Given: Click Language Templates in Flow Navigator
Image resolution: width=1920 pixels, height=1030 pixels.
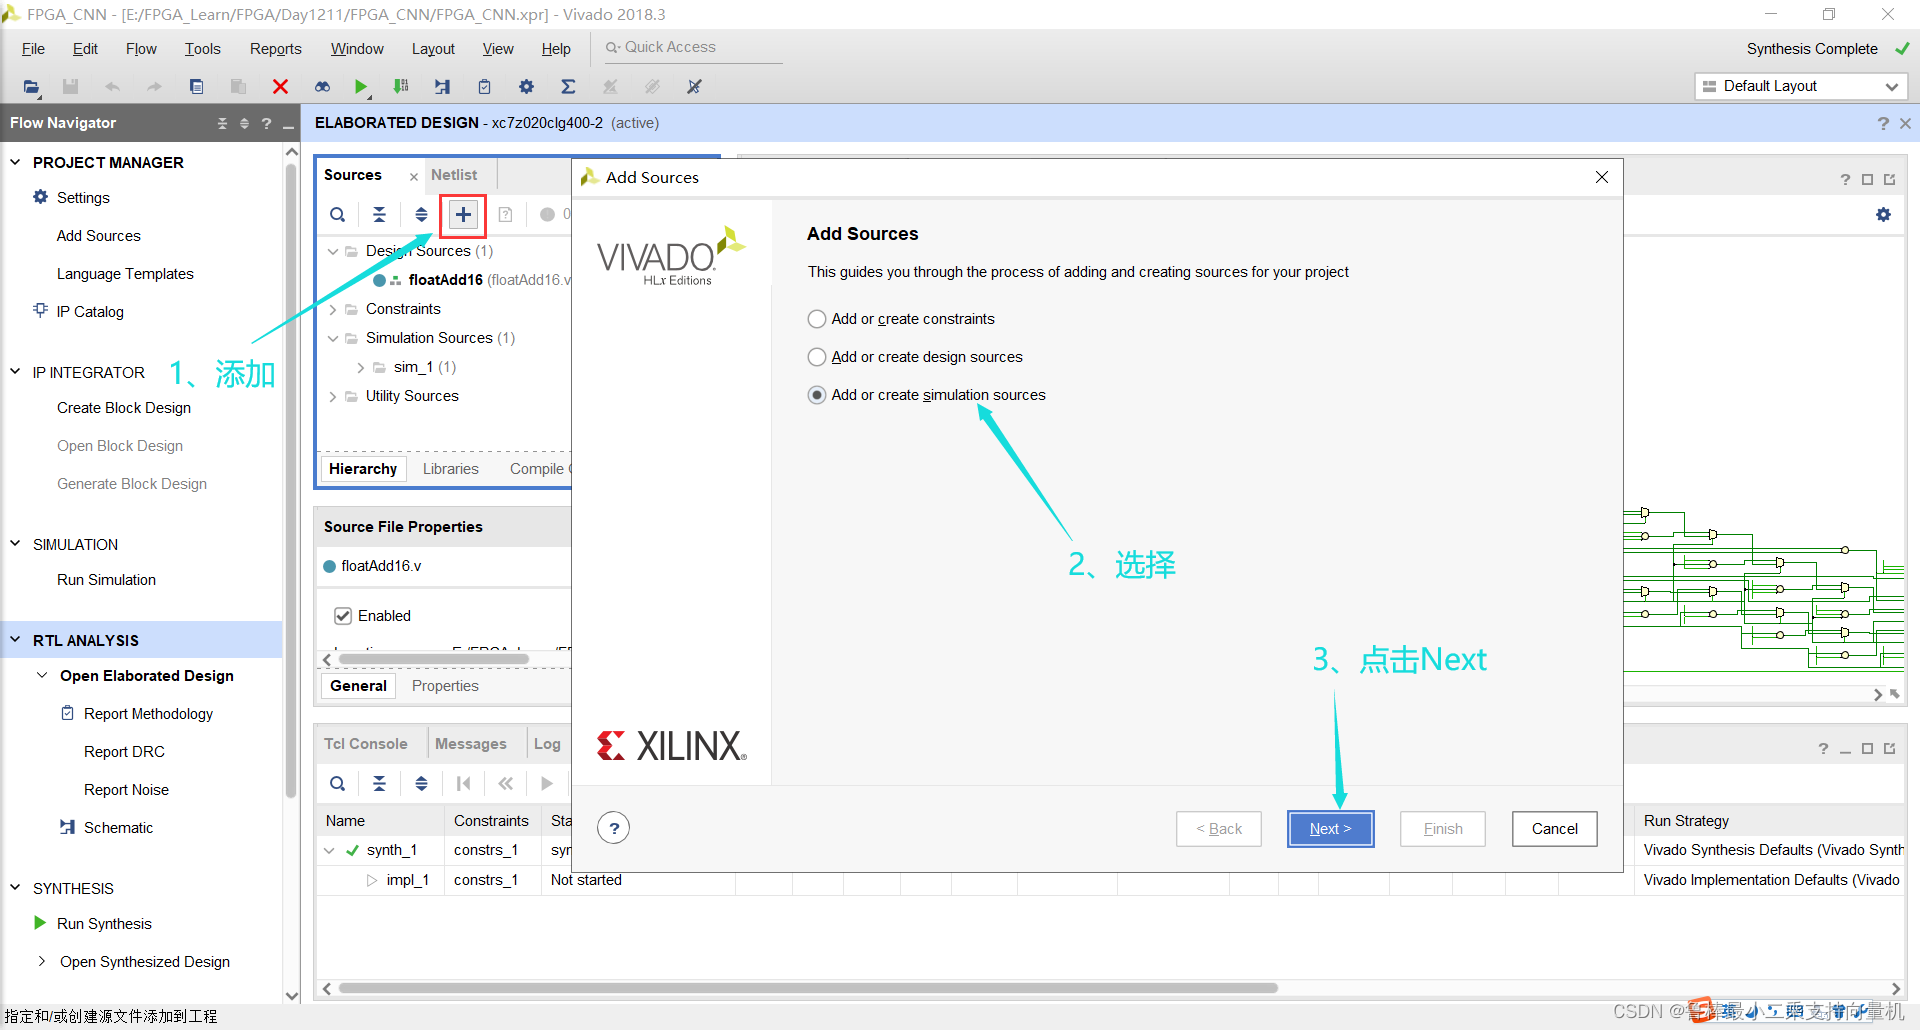Looking at the screenshot, I should click(x=125, y=274).
